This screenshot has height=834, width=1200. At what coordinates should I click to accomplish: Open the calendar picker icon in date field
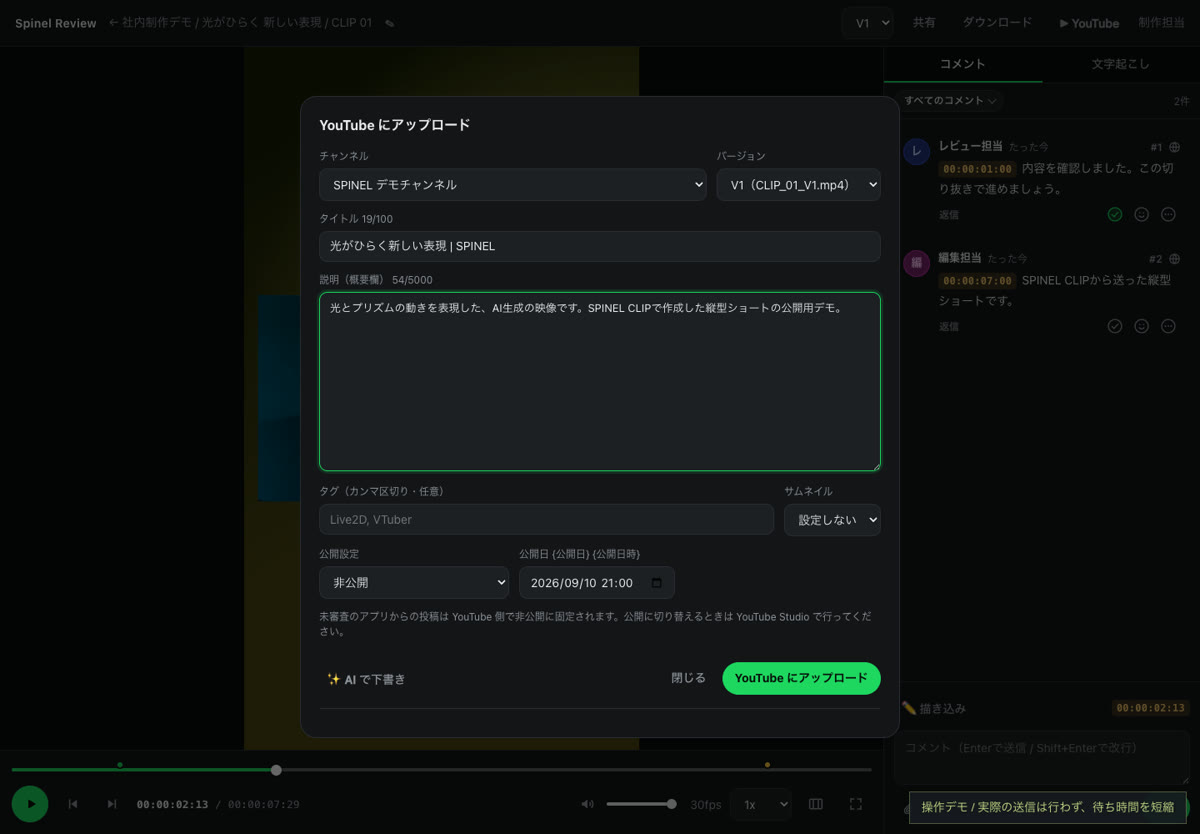click(657, 583)
